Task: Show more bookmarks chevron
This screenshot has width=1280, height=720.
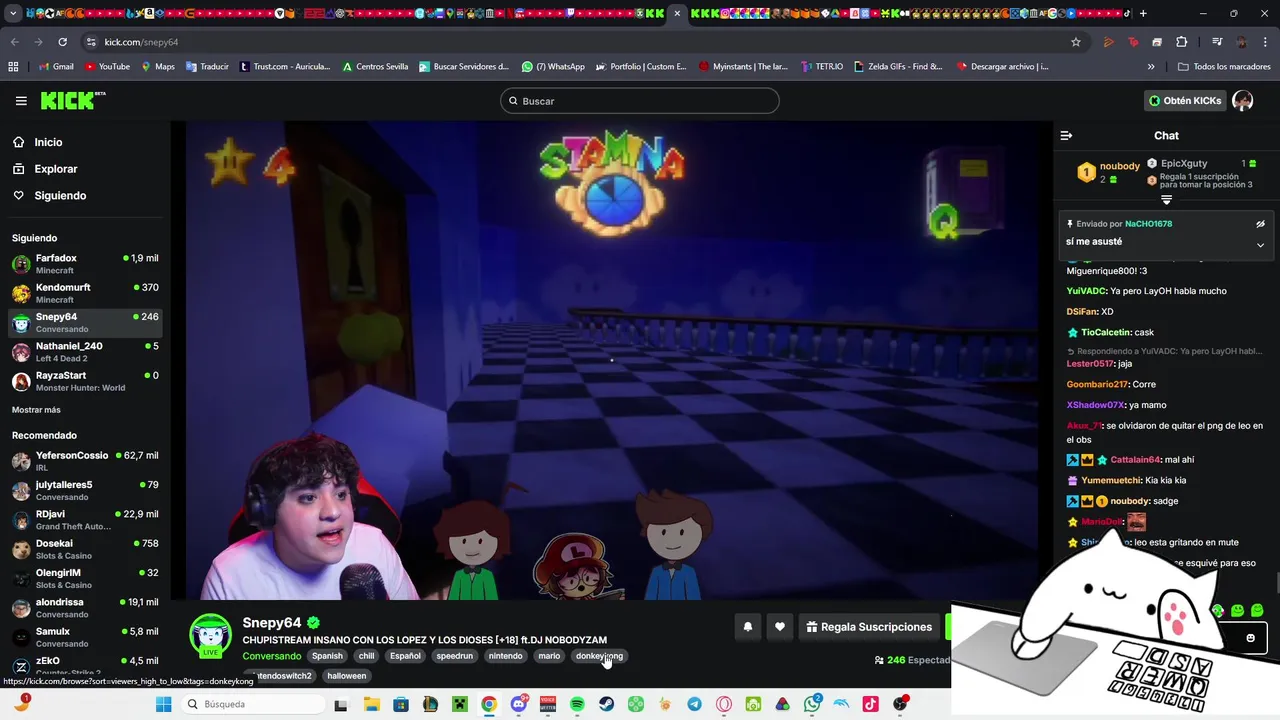Action: 1151,67
